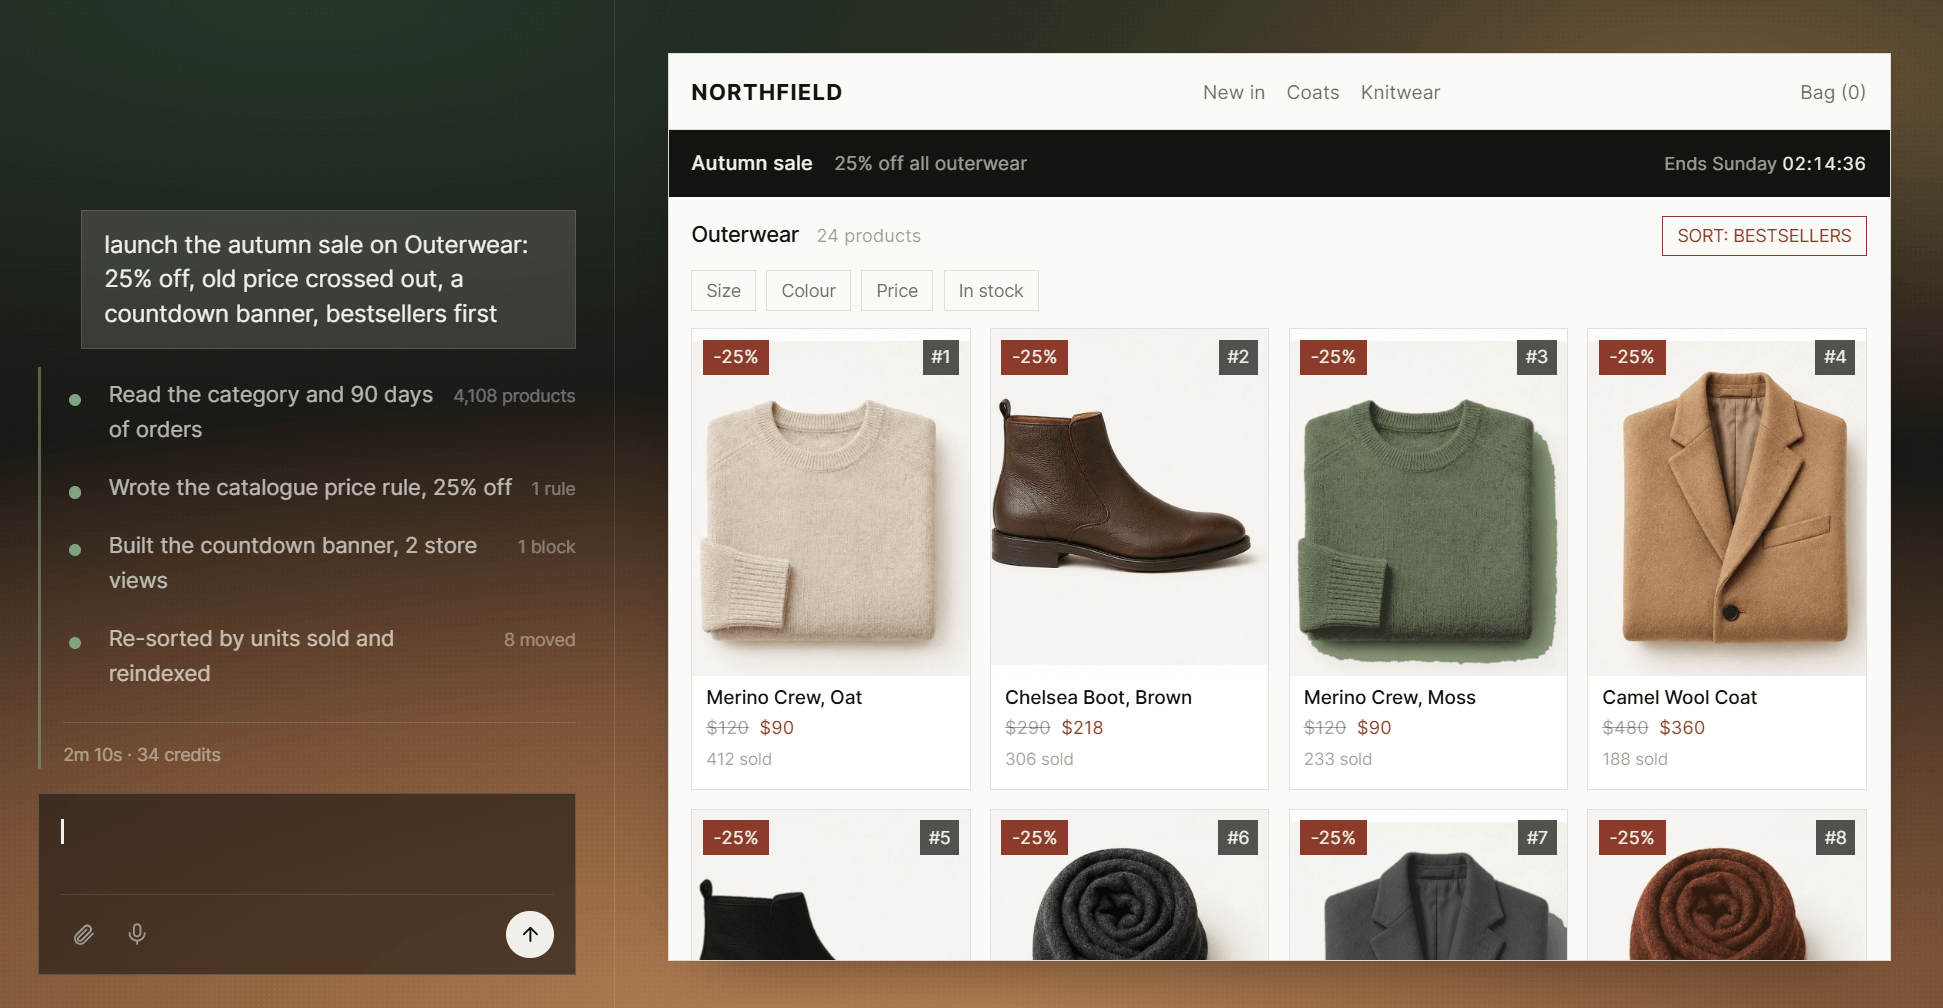1943x1008 pixels.
Task: Click the #4 rank badge
Action: [1835, 357]
